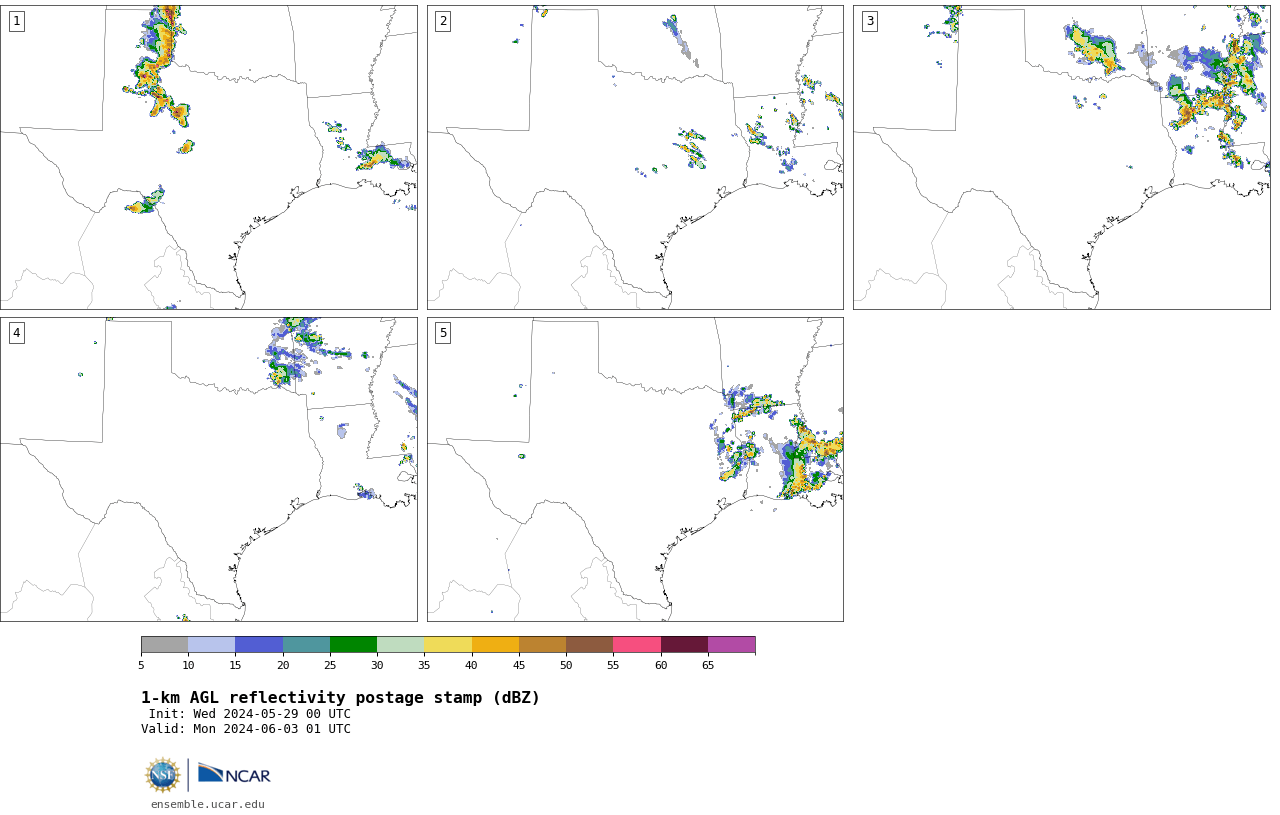The height and width of the screenshot is (815, 1280).
Task: Open ensemble member 5 reflectivity panel
Action: 635,469
